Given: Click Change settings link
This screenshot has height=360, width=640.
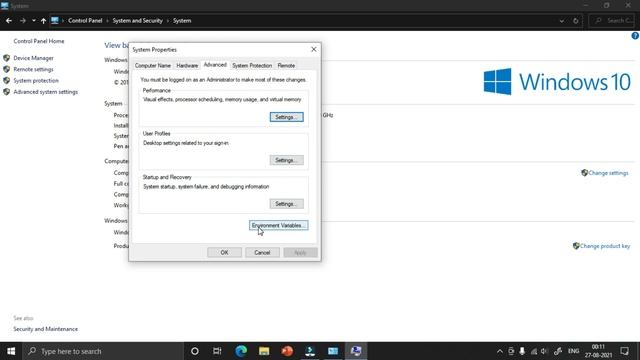Looking at the screenshot, I should [x=608, y=173].
